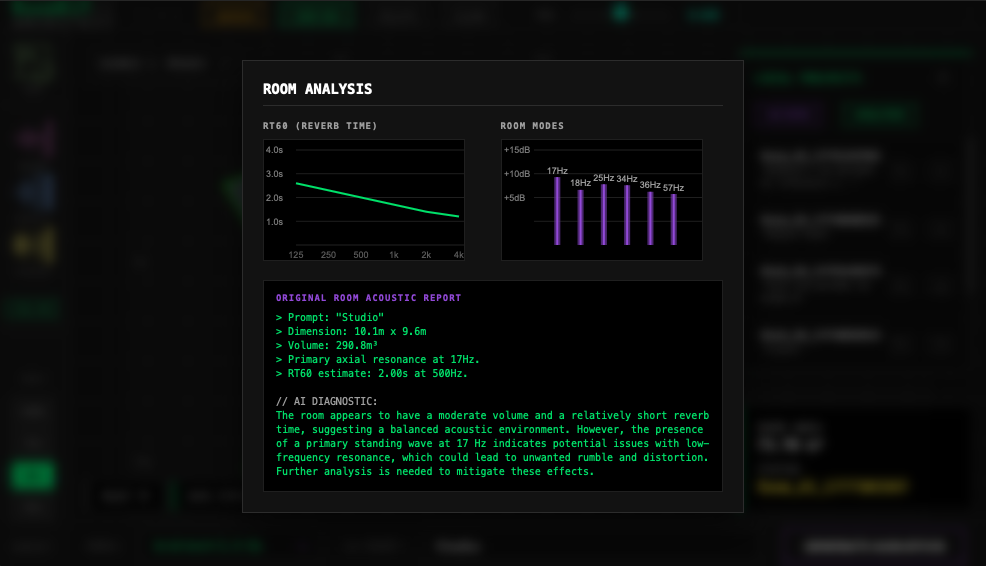This screenshot has height=566, width=986.
Task: Click the yellow speaker icon in the sidebar
Action: click(x=37, y=243)
